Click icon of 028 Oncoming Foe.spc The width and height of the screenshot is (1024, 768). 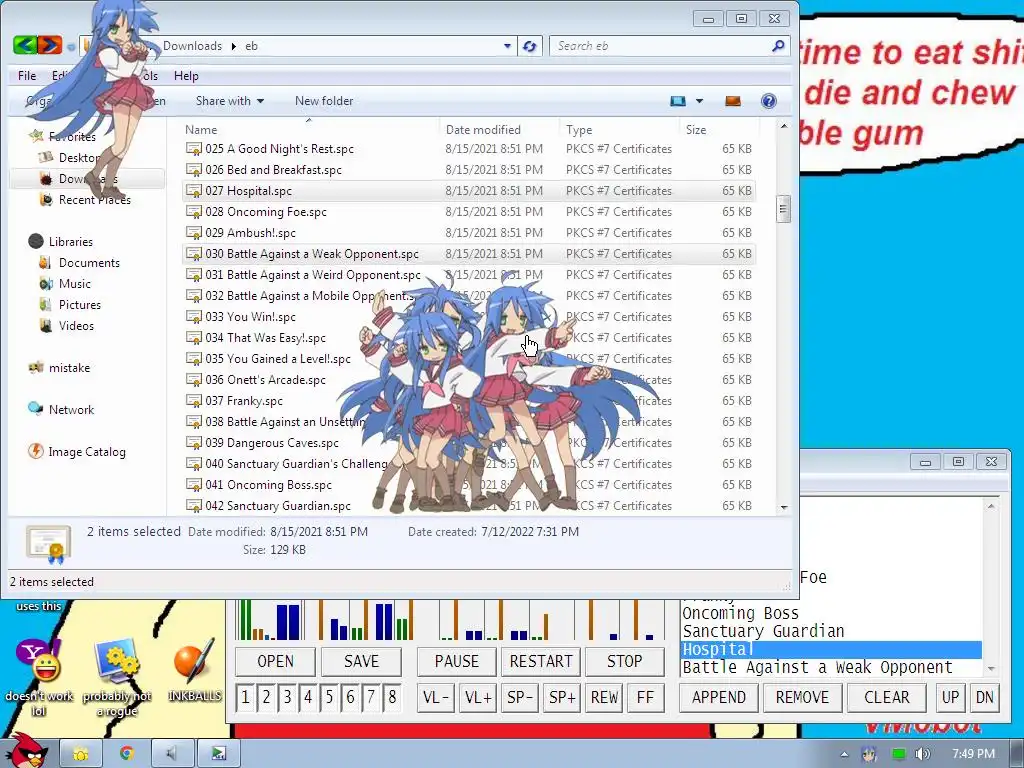pyautogui.click(x=193, y=212)
